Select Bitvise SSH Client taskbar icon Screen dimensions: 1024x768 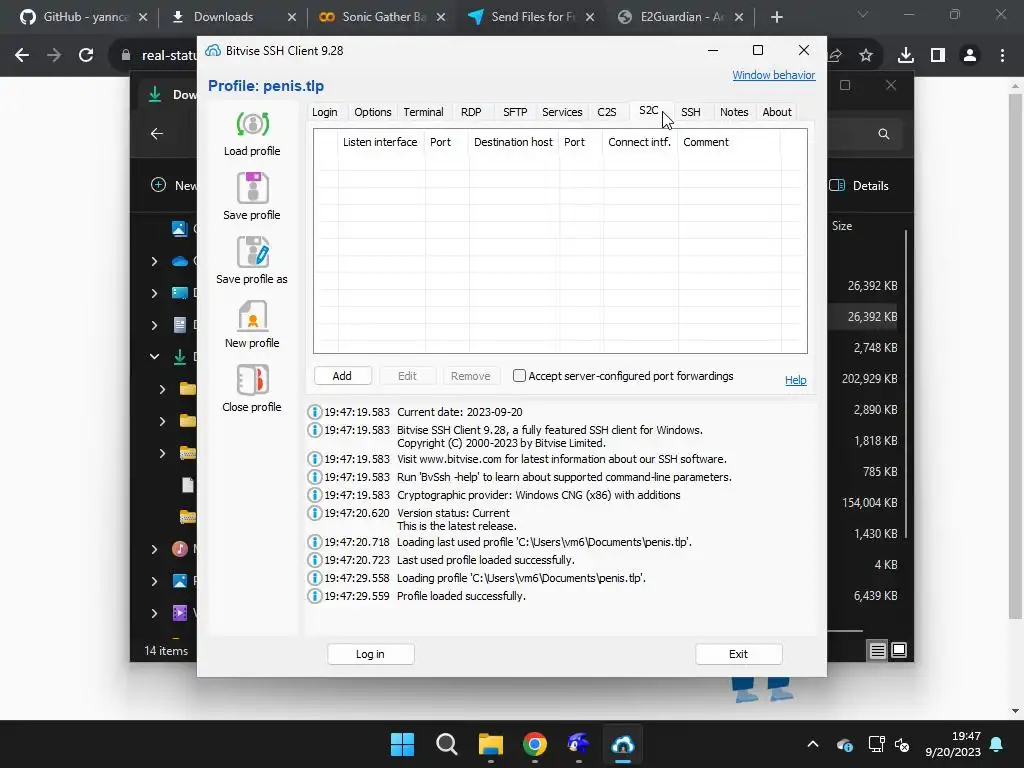point(623,744)
